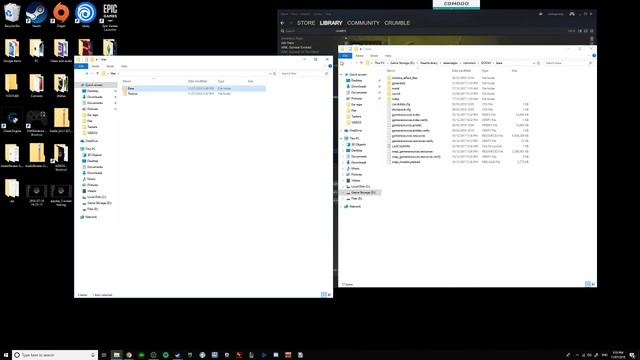Switch two-item Explorer window to large icons view
This screenshot has height=360, width=640.
pos(329,294)
